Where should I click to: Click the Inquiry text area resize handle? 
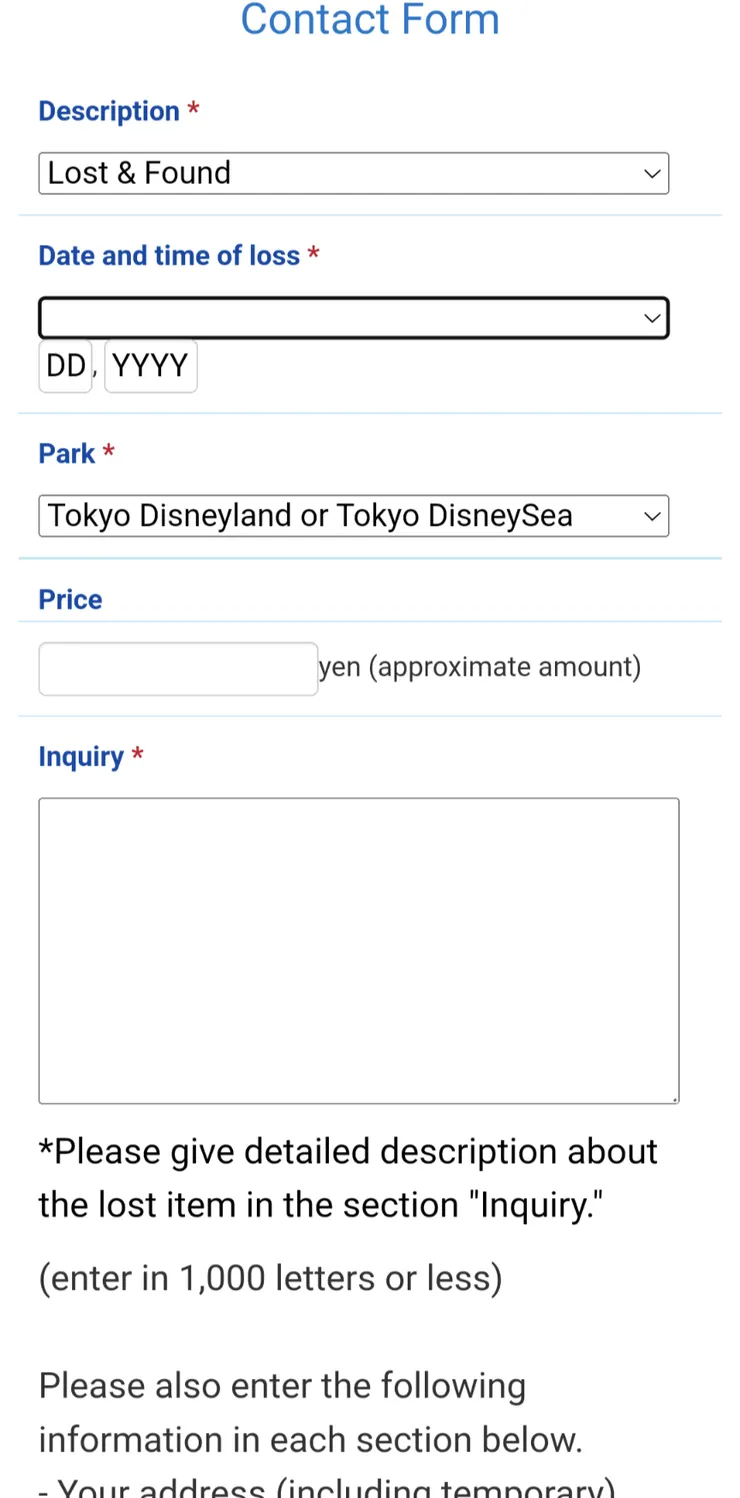tap(675, 1099)
